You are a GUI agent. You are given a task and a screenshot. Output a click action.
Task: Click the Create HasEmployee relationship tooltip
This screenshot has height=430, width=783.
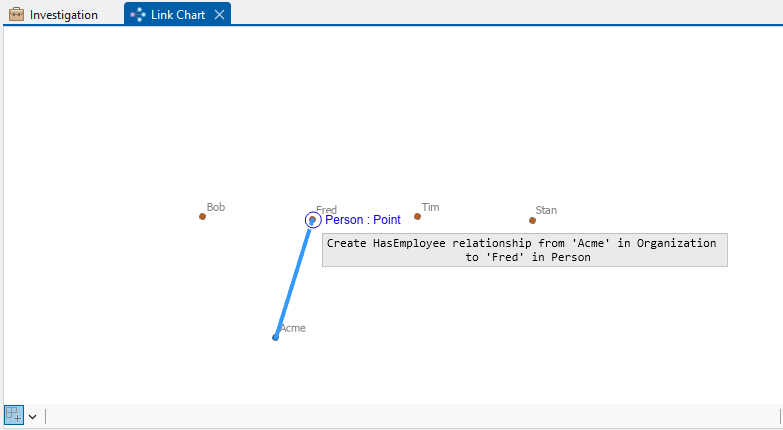[525, 250]
